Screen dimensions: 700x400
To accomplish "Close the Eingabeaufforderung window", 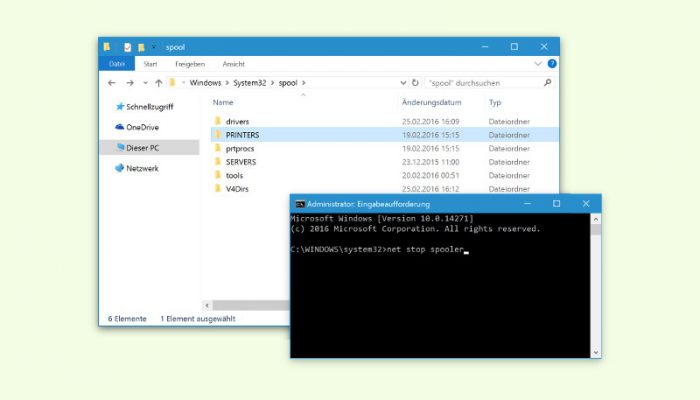I will pyautogui.click(x=586, y=204).
